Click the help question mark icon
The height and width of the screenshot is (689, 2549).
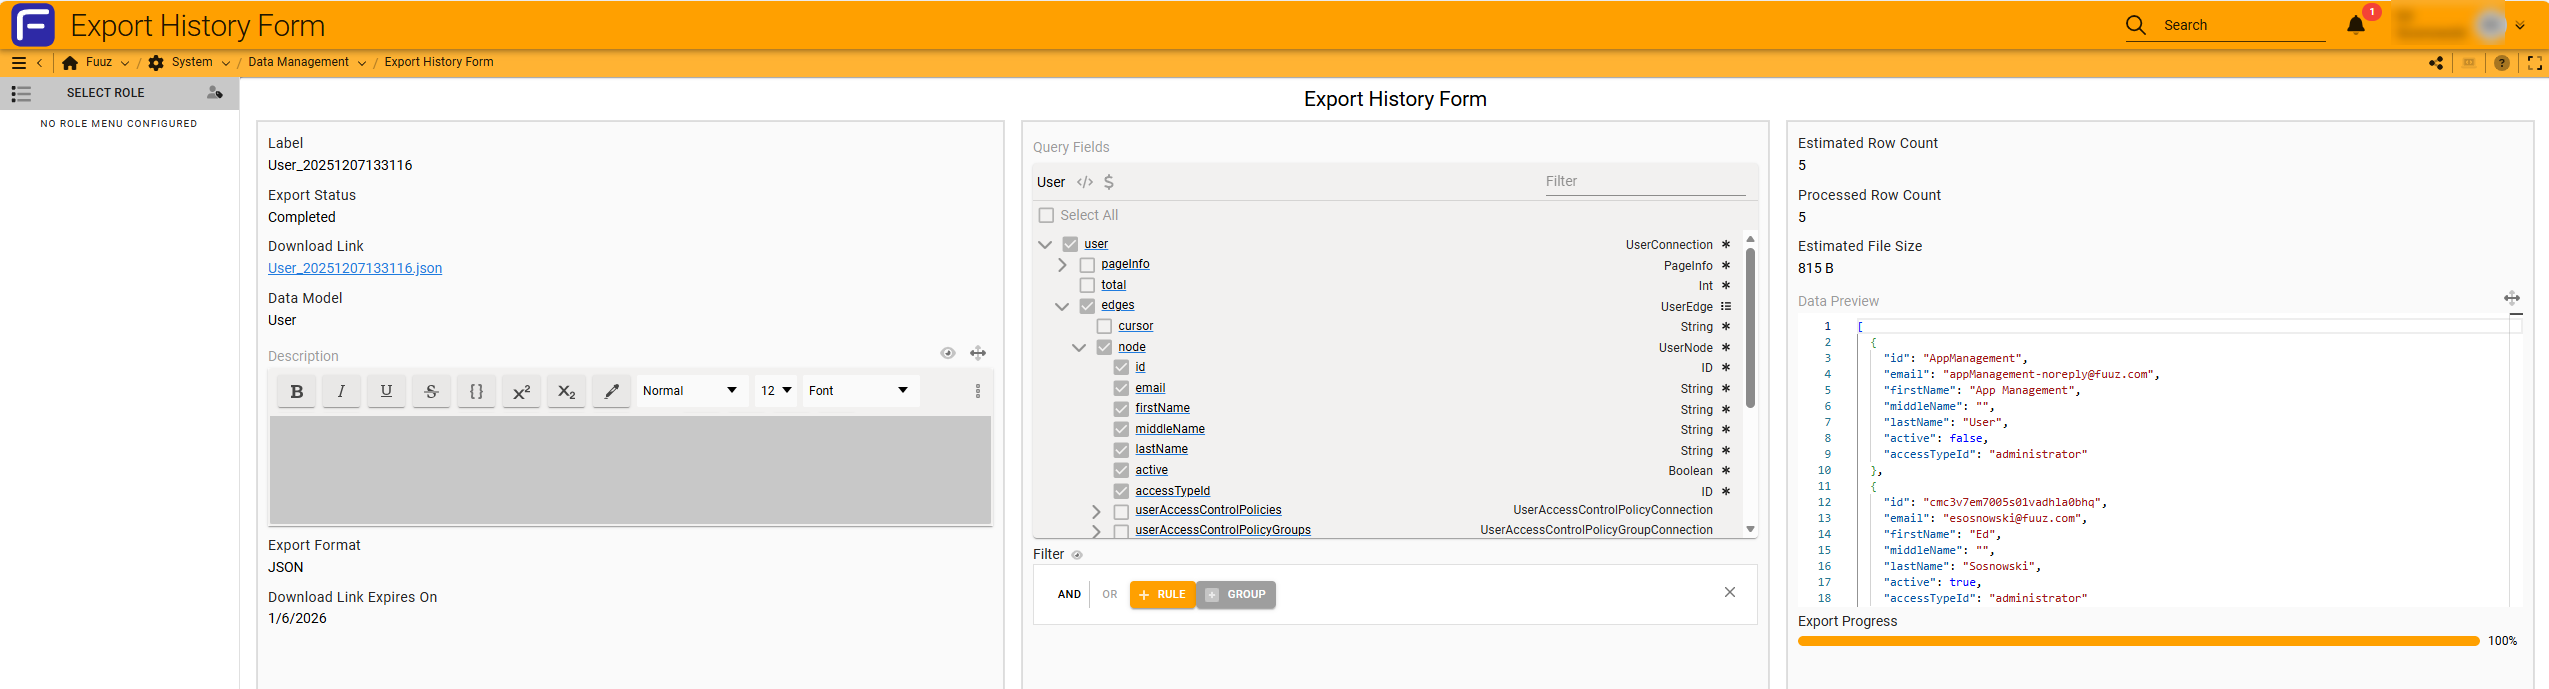tap(2501, 63)
